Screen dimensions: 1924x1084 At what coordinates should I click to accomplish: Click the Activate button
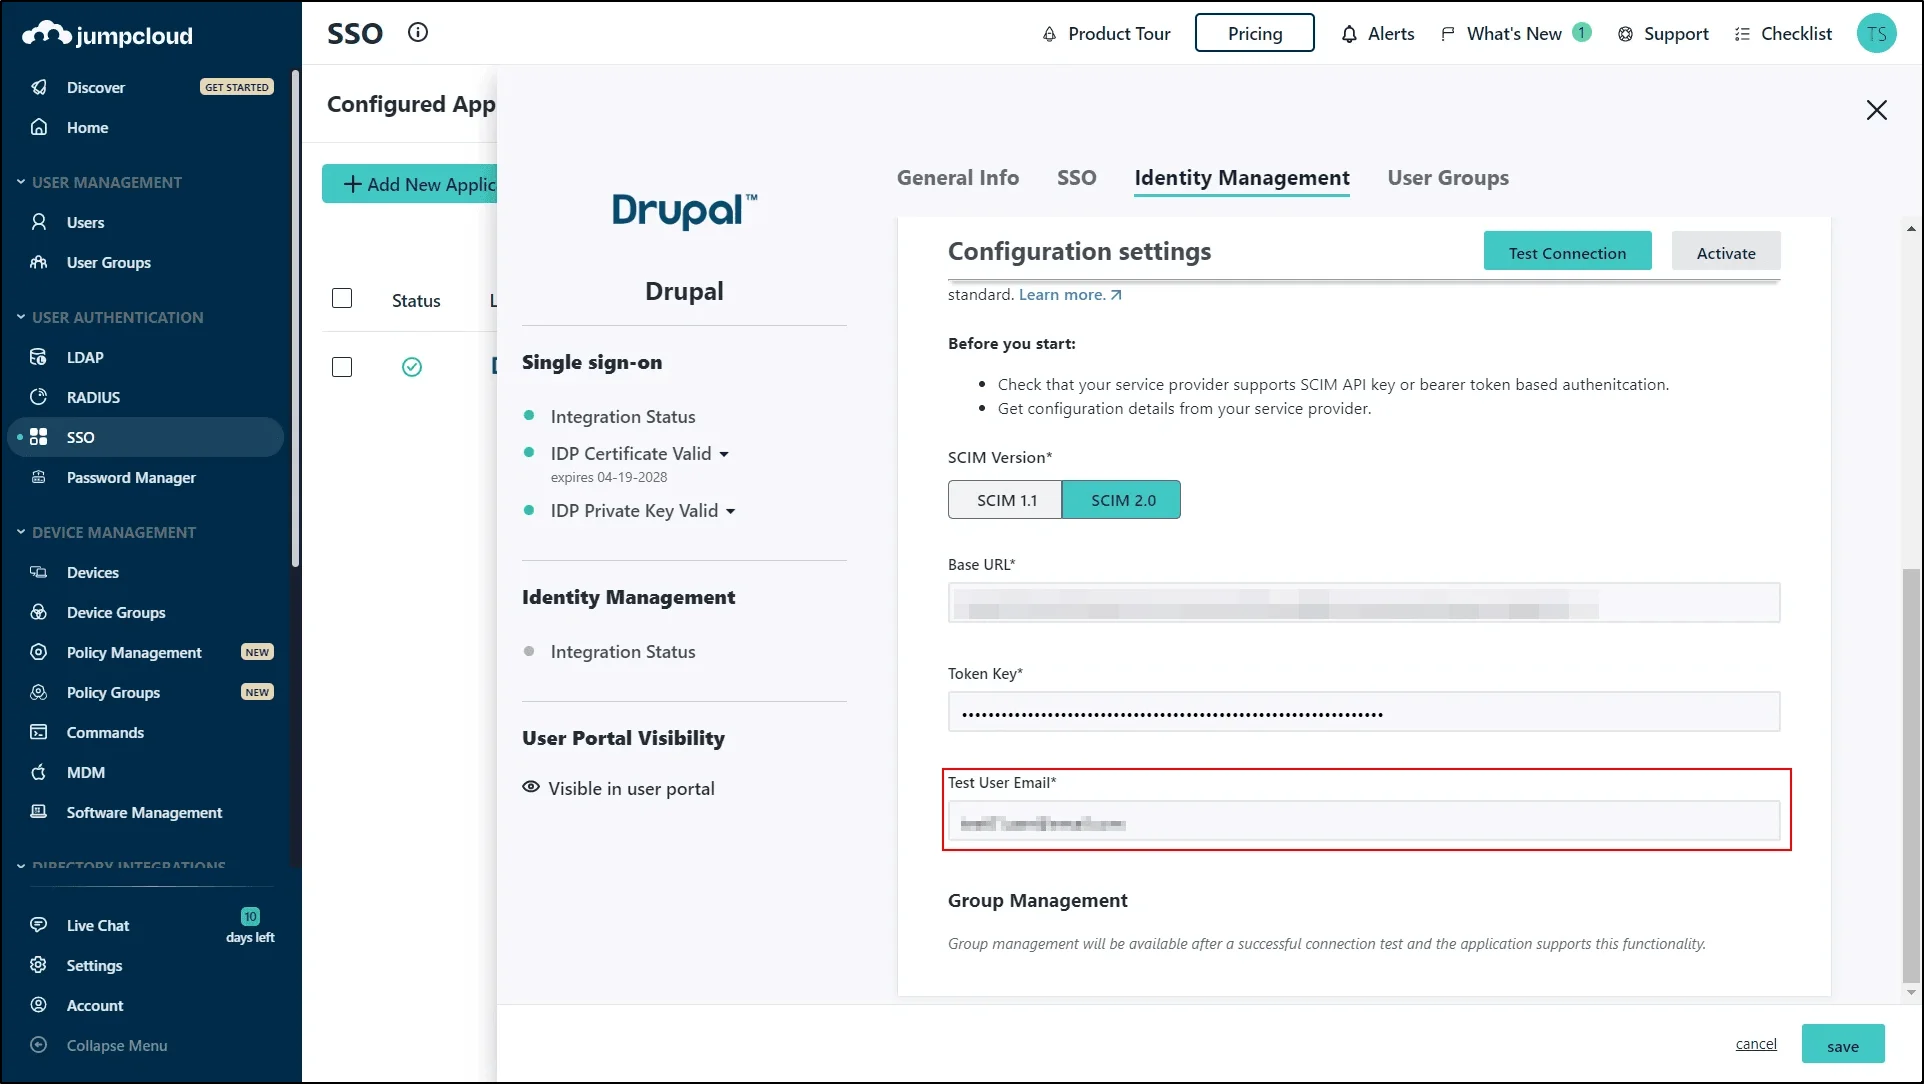(x=1726, y=253)
